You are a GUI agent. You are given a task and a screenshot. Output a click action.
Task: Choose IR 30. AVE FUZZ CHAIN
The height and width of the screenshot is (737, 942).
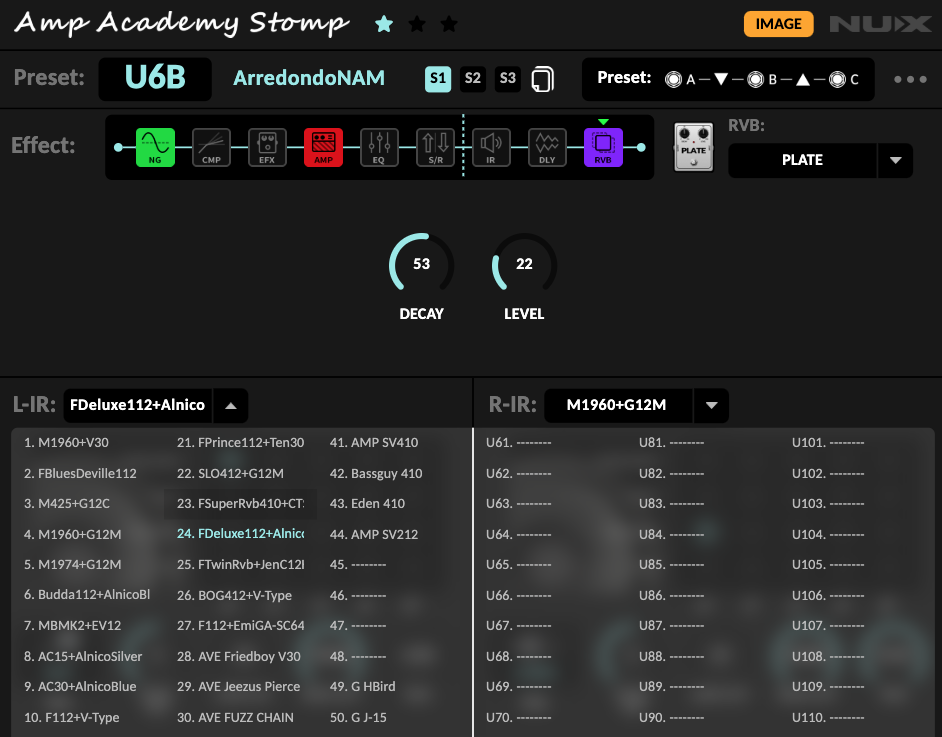point(235,717)
